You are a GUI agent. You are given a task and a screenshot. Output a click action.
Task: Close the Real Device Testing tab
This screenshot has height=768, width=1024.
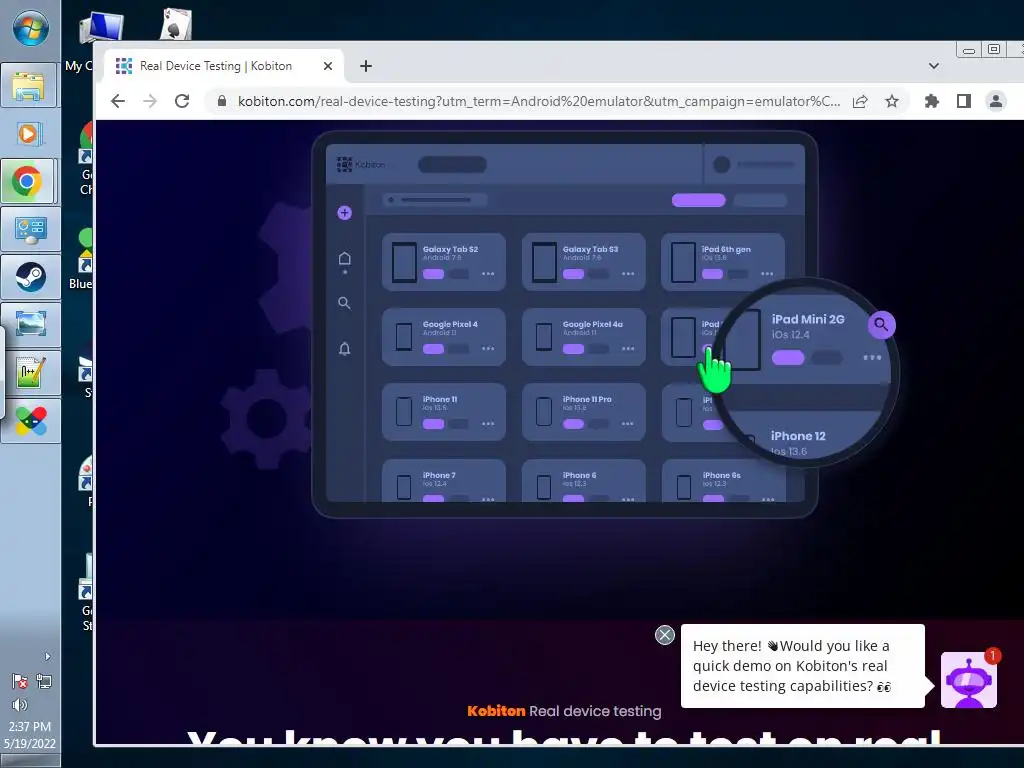[x=328, y=66]
